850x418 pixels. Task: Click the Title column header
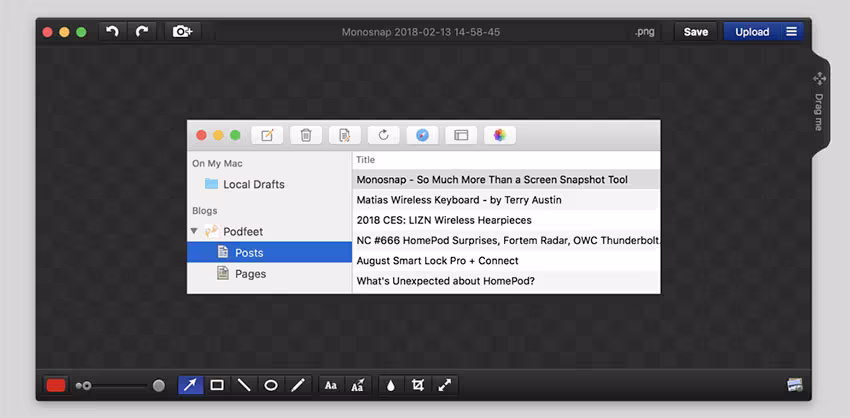[x=365, y=160]
